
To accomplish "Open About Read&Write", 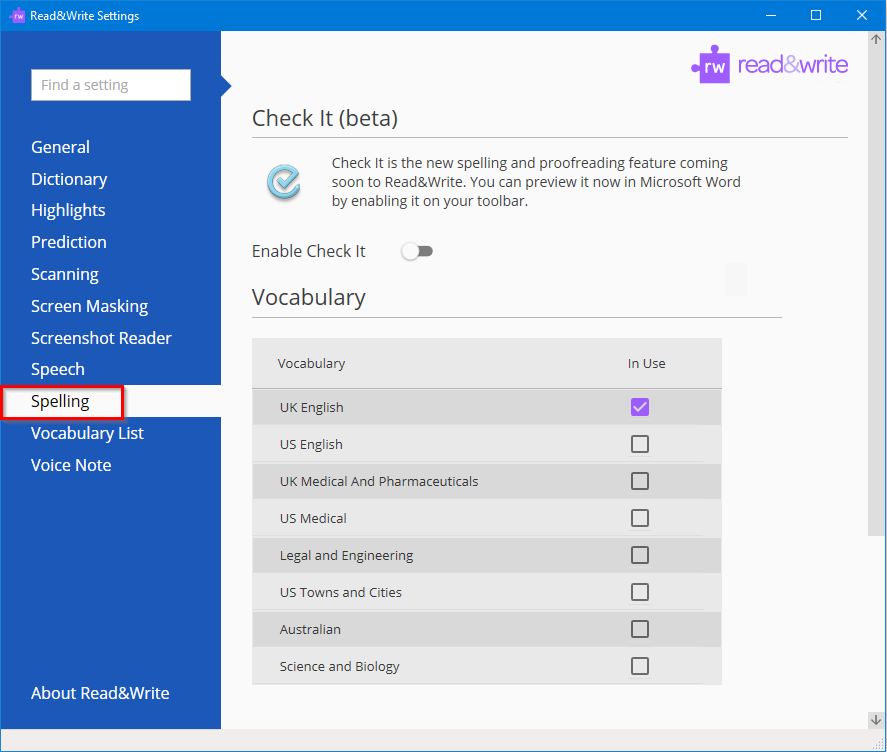I will coord(100,693).
